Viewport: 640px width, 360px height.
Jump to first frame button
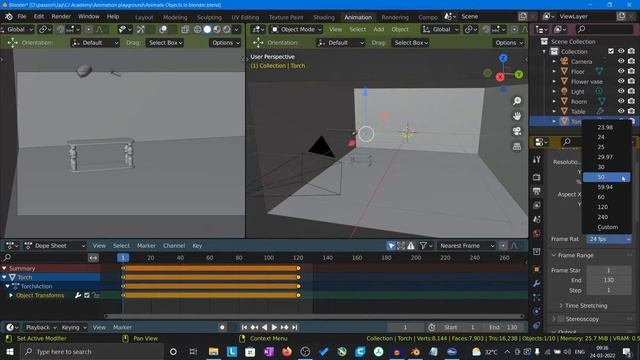pos(244,327)
